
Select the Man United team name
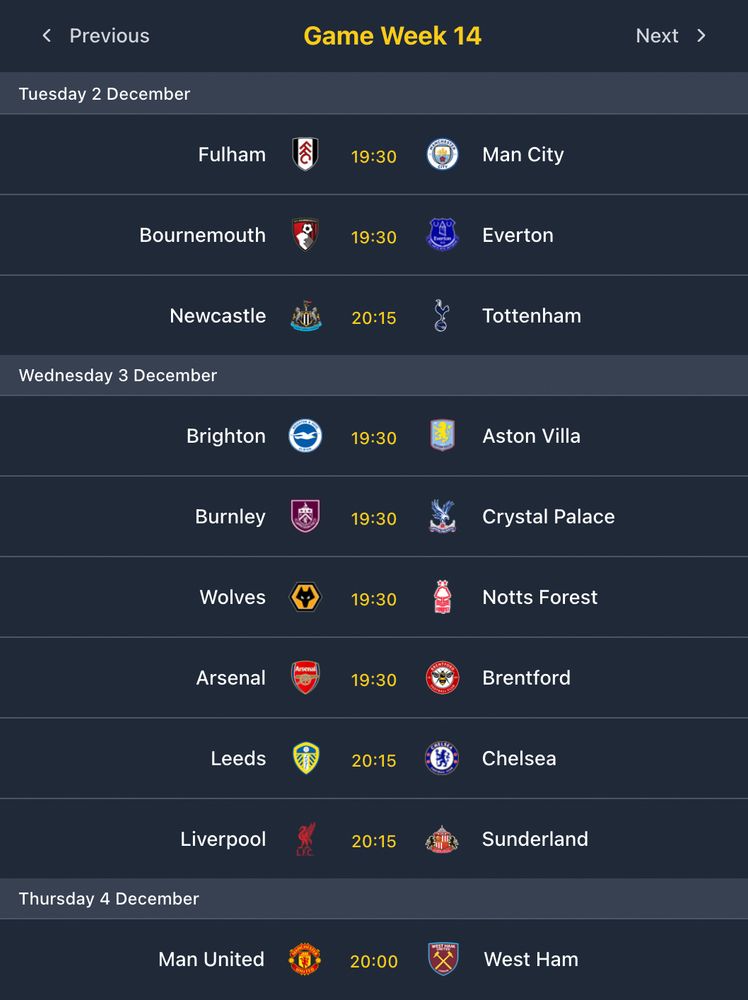click(x=211, y=959)
